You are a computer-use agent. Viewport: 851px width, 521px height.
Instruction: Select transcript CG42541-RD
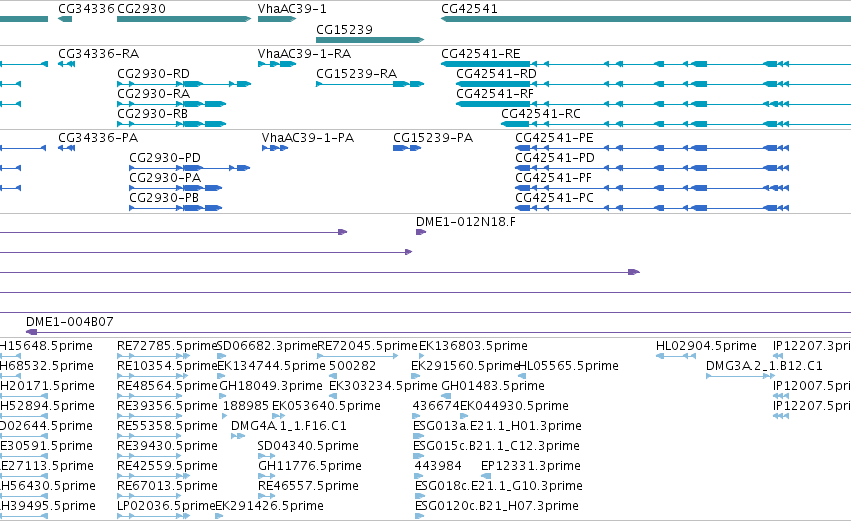pos(496,74)
